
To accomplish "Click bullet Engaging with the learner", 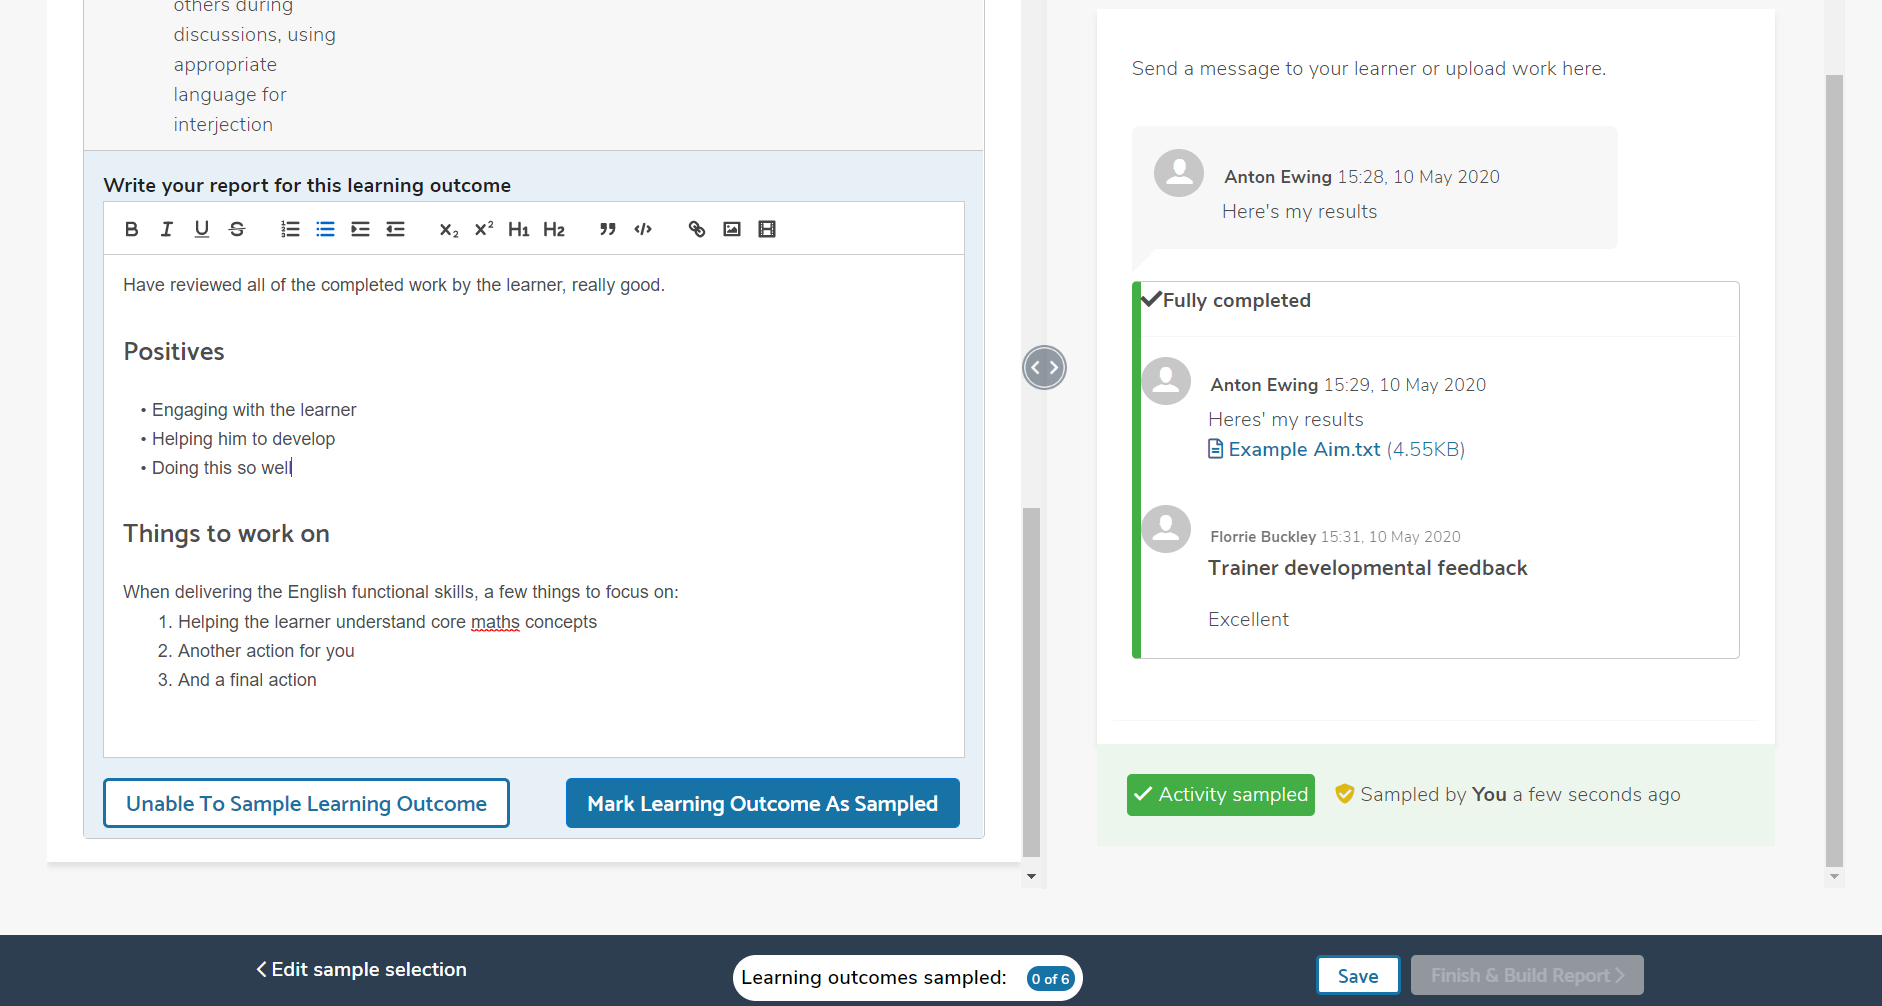I will (254, 410).
